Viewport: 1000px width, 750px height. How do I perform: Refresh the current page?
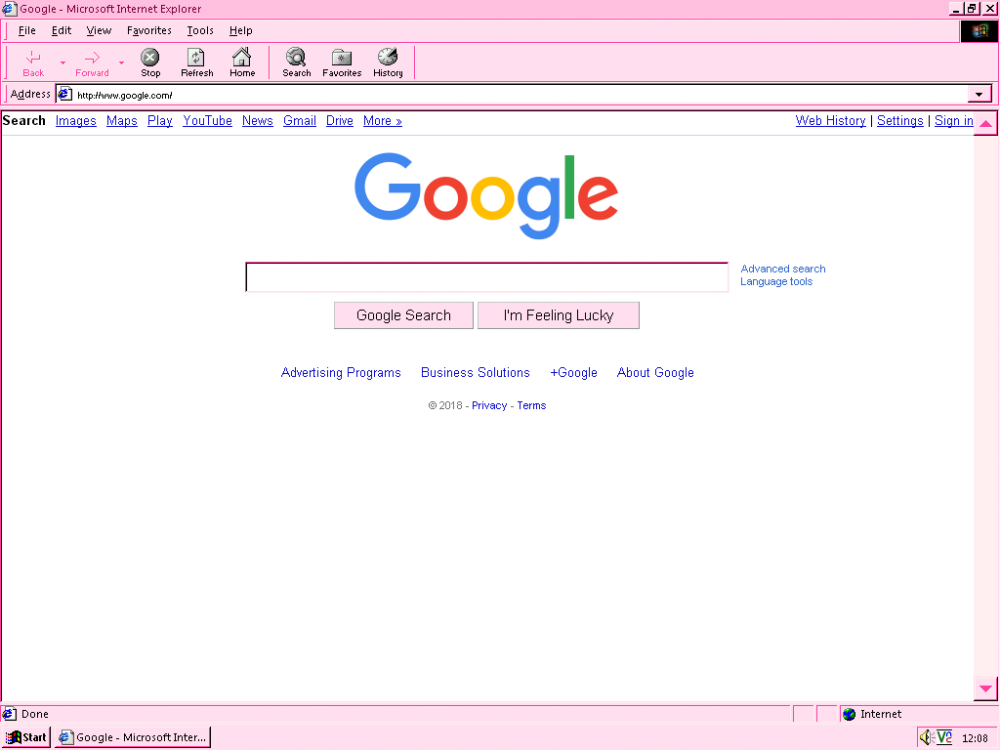point(196,62)
